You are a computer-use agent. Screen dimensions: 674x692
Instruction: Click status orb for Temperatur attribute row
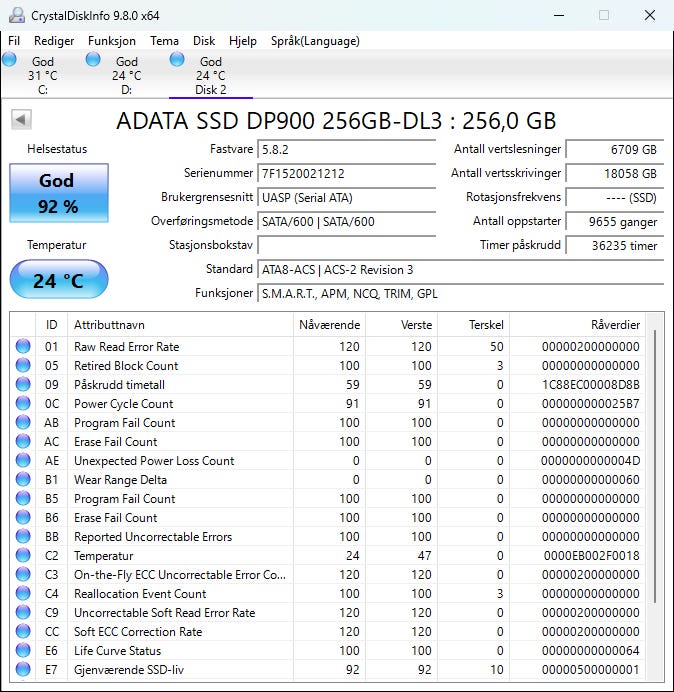[23, 556]
